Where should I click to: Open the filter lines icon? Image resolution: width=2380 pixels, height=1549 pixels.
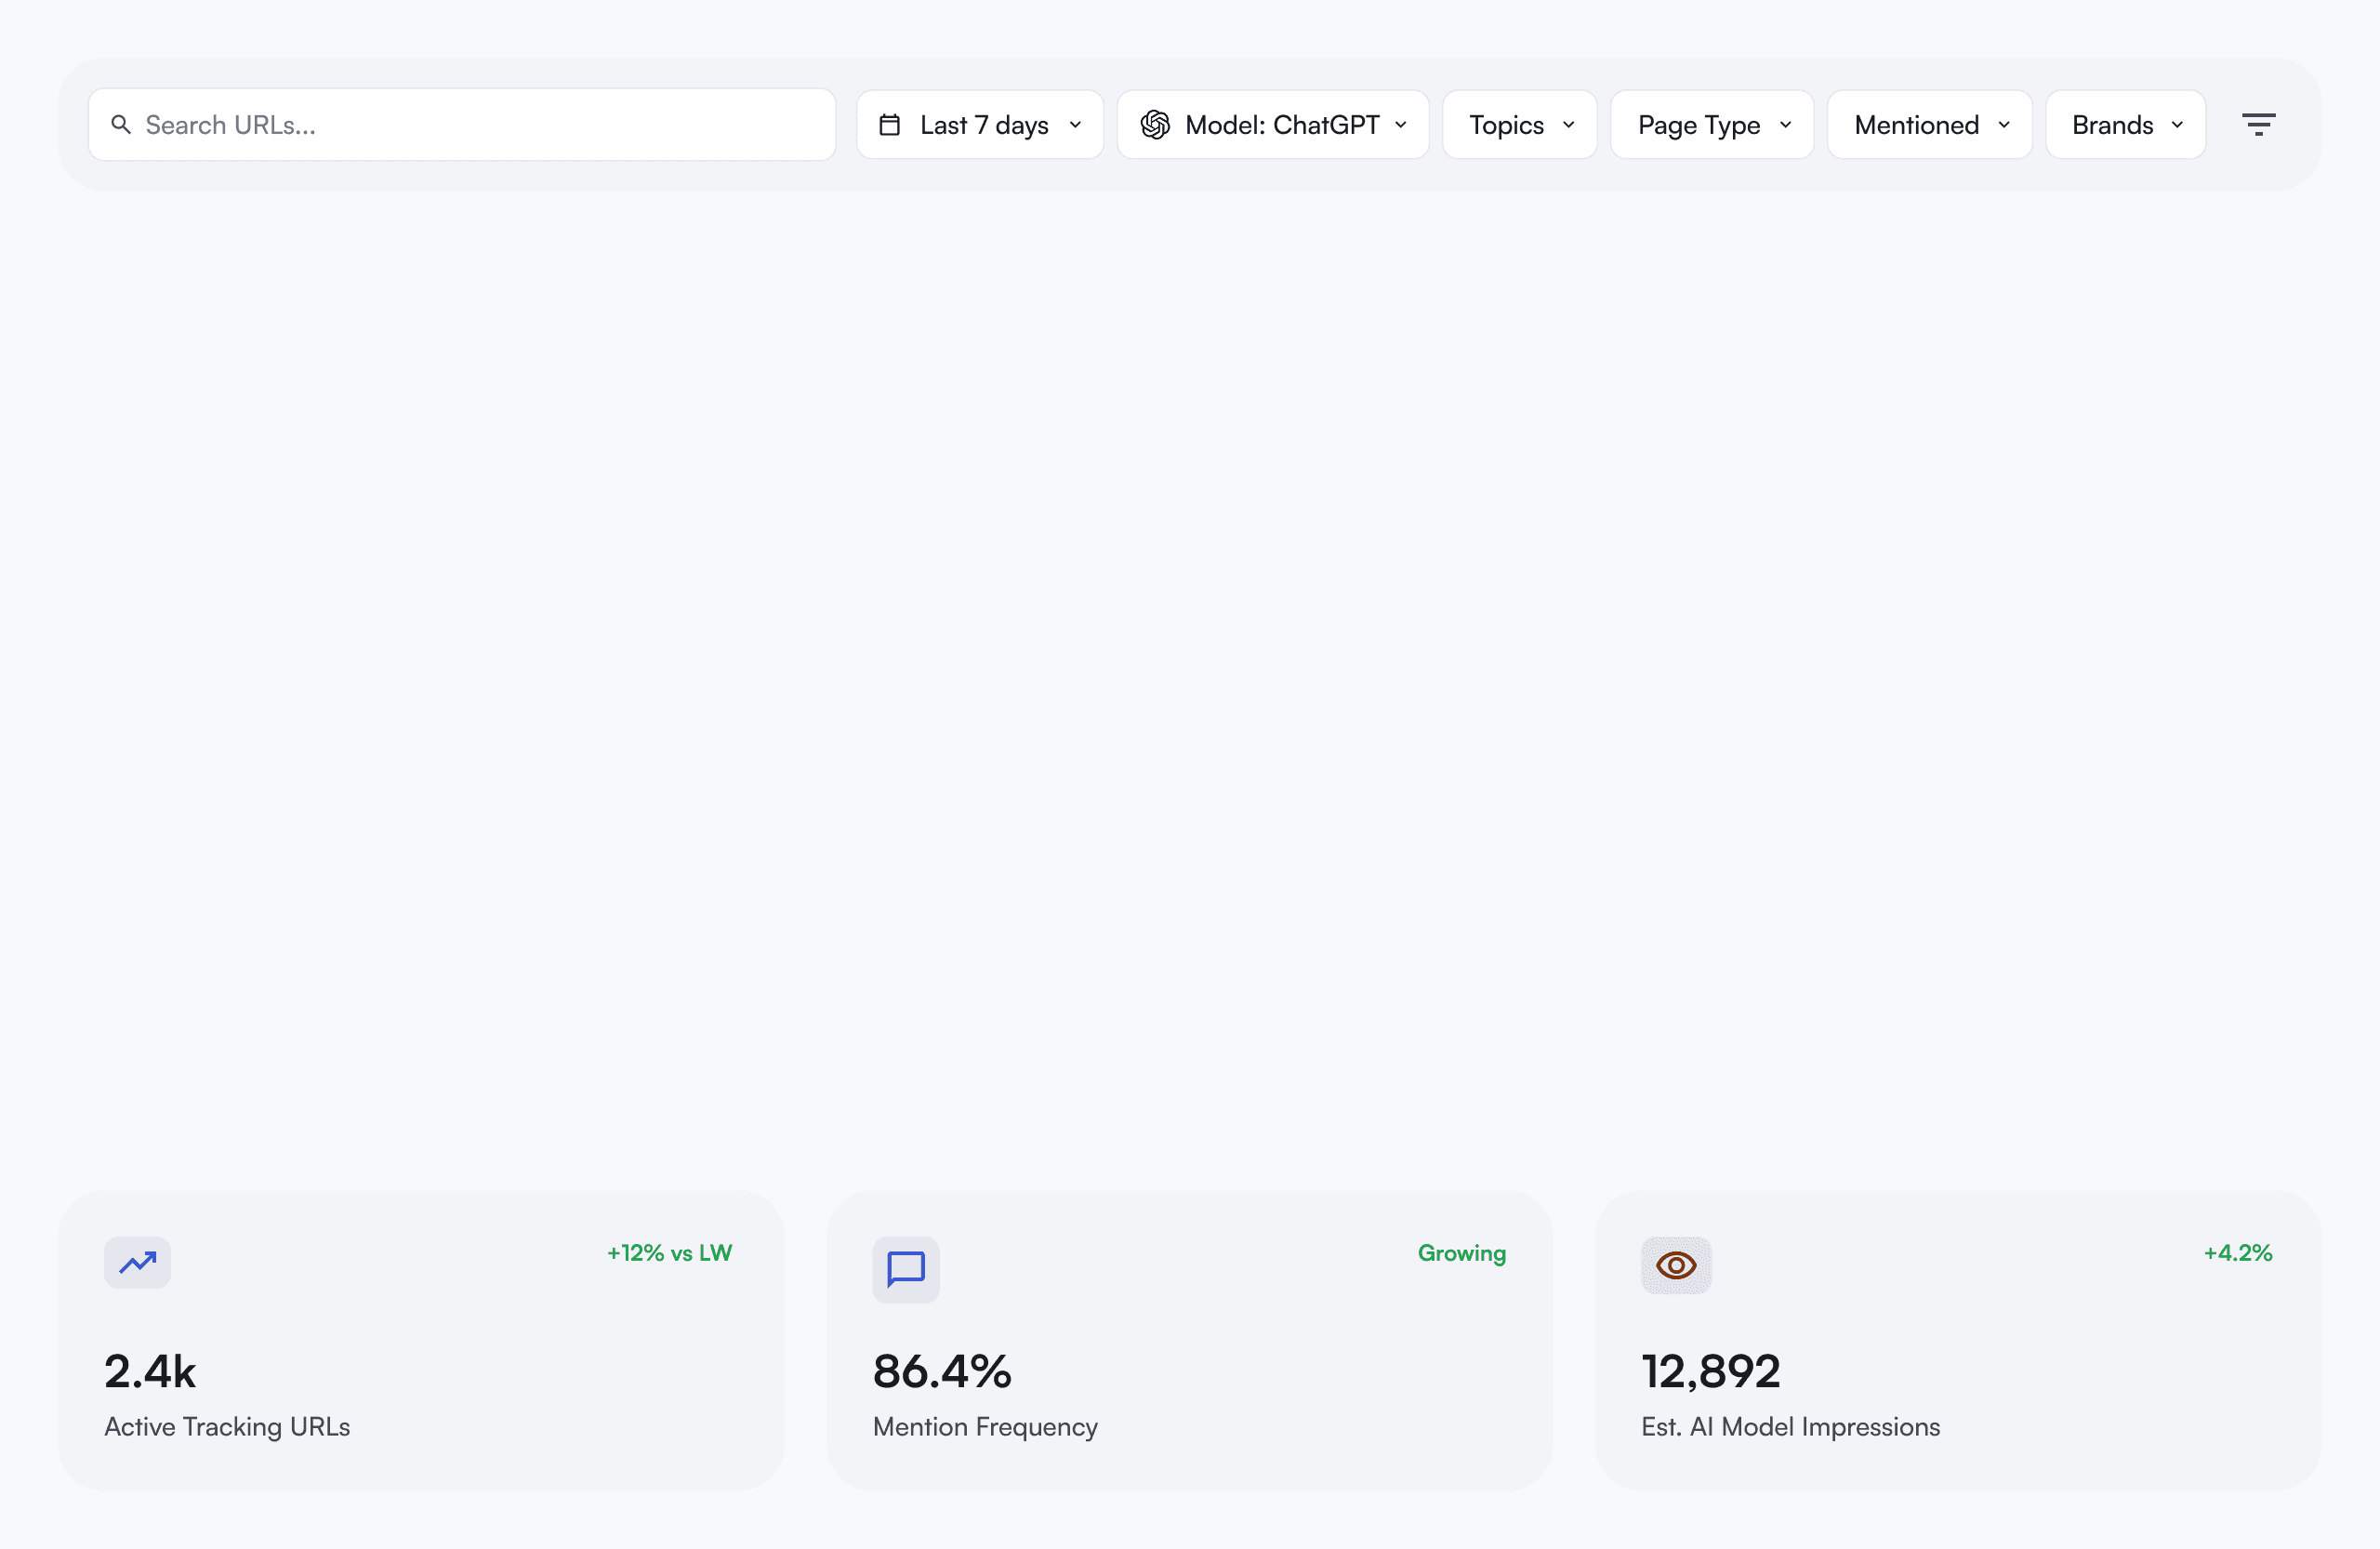[x=2258, y=125]
